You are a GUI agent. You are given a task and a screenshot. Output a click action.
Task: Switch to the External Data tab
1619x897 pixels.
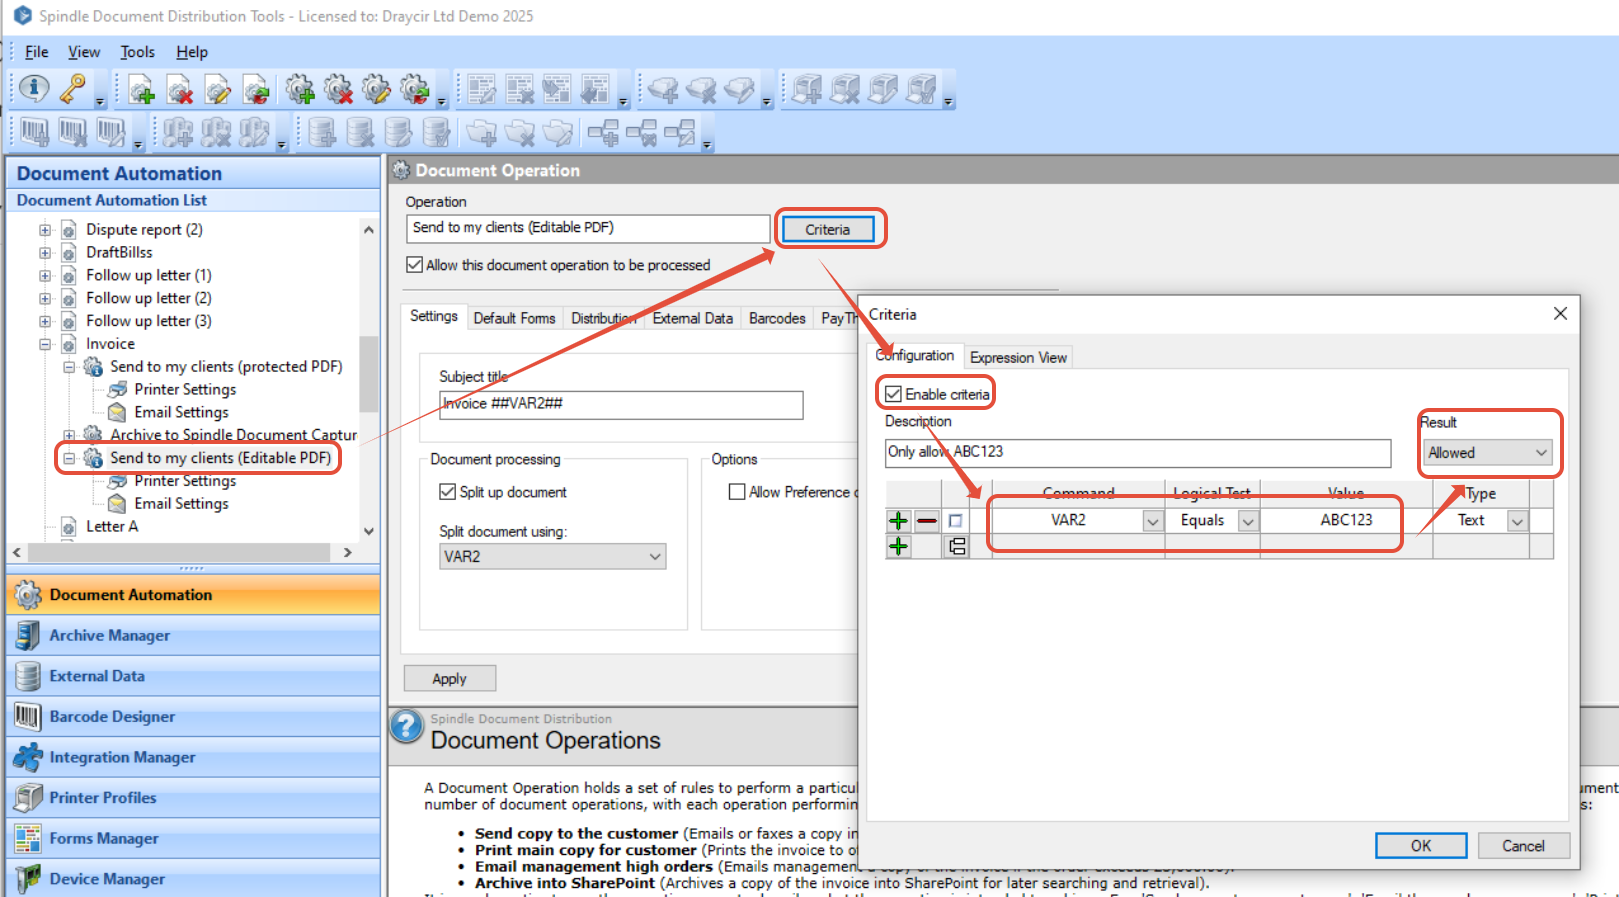point(693,318)
